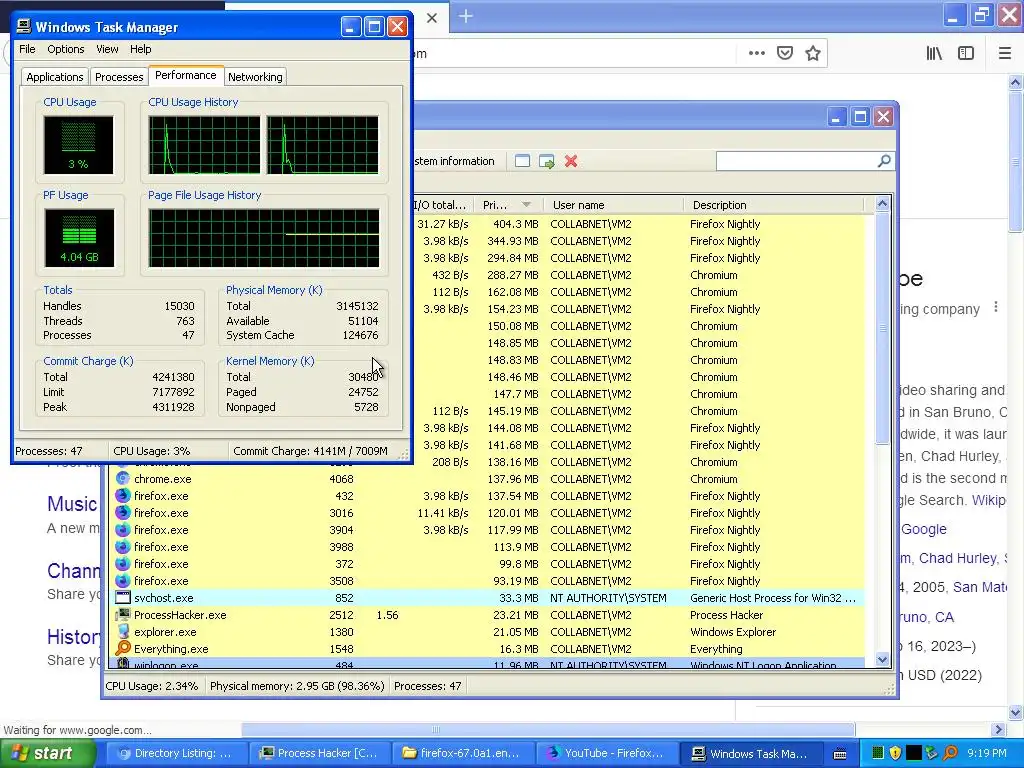Close the current Firefox tab

click(432, 18)
